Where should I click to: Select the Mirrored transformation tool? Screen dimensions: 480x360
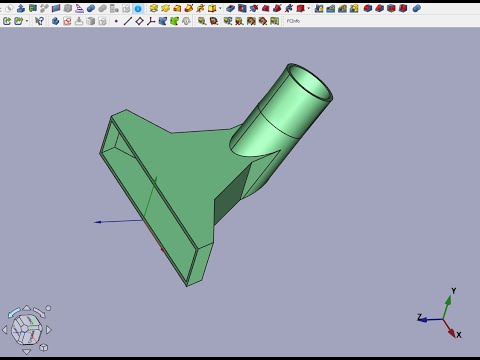[319, 8]
